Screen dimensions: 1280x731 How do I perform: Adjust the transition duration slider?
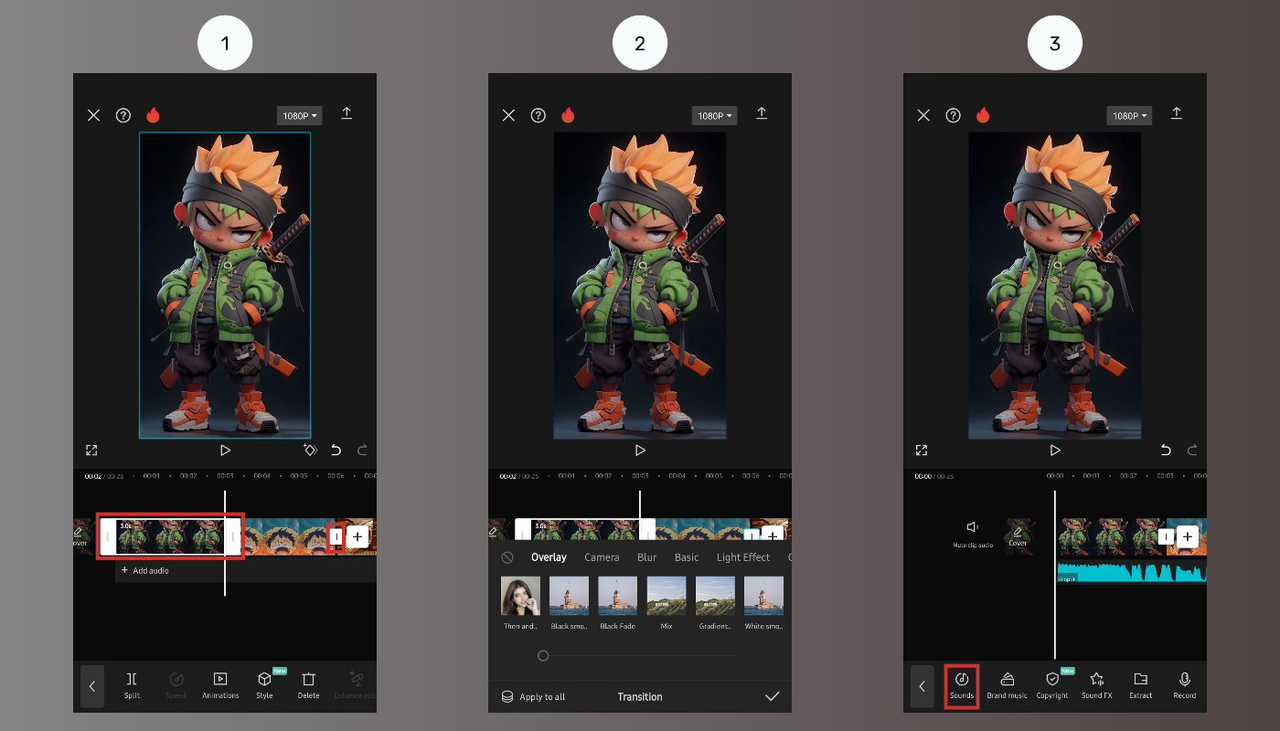(x=543, y=655)
